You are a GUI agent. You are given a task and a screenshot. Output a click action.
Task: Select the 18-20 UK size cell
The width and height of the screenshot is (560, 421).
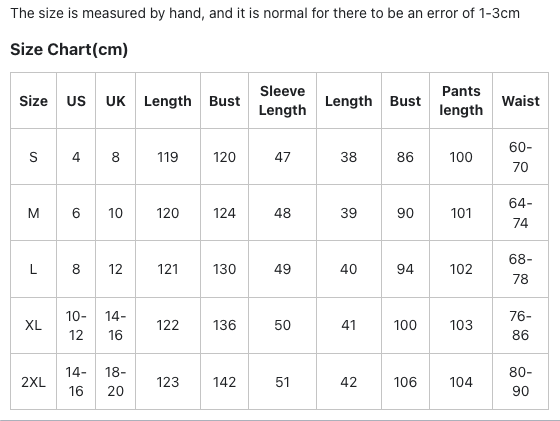click(115, 382)
